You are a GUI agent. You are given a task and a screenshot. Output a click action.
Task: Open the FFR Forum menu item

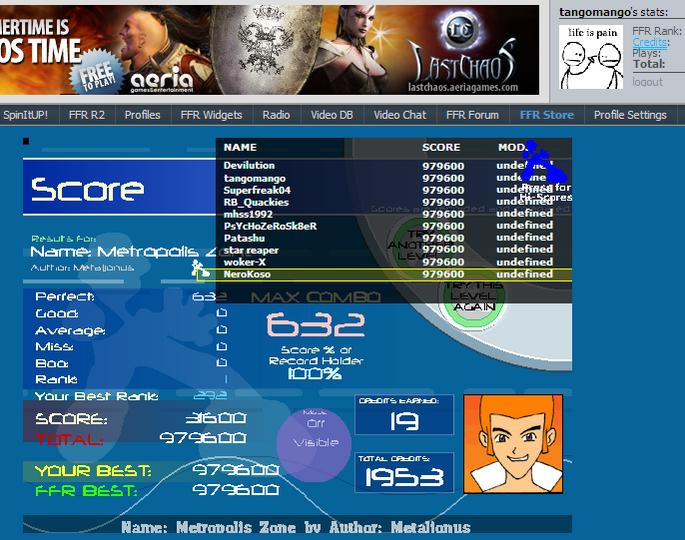click(x=472, y=115)
